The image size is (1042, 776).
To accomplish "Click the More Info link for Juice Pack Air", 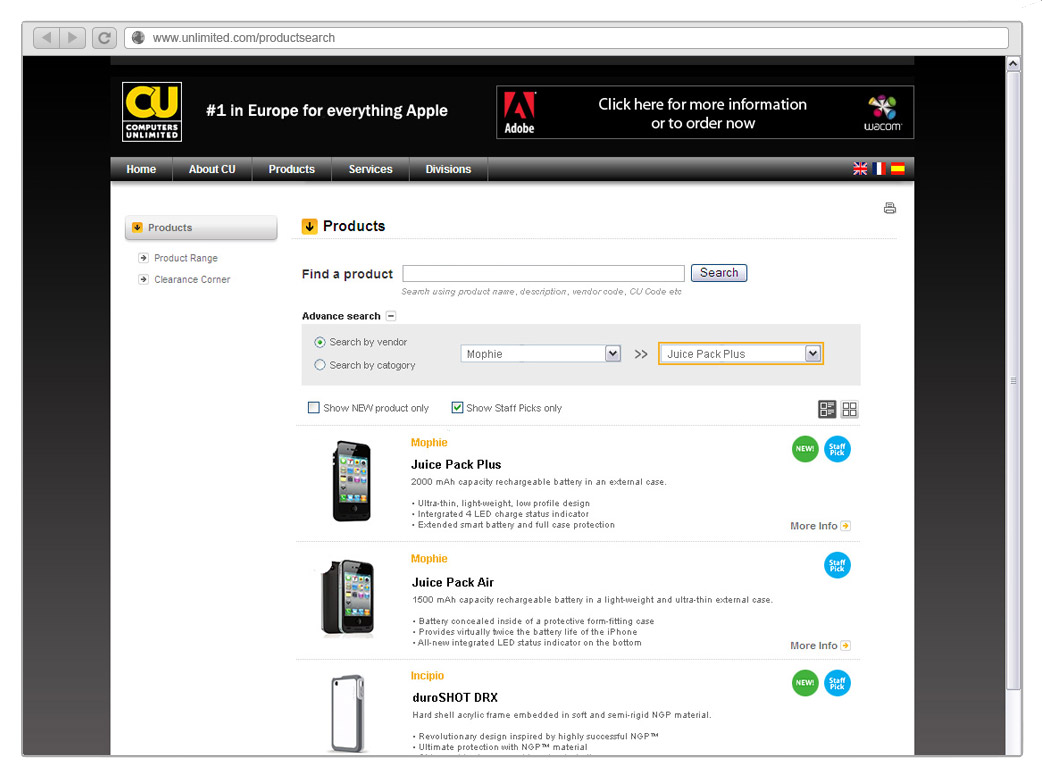I will [x=813, y=645].
